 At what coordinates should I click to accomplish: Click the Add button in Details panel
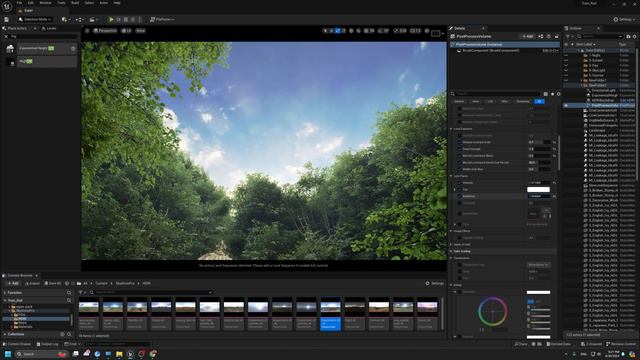[x=528, y=36]
